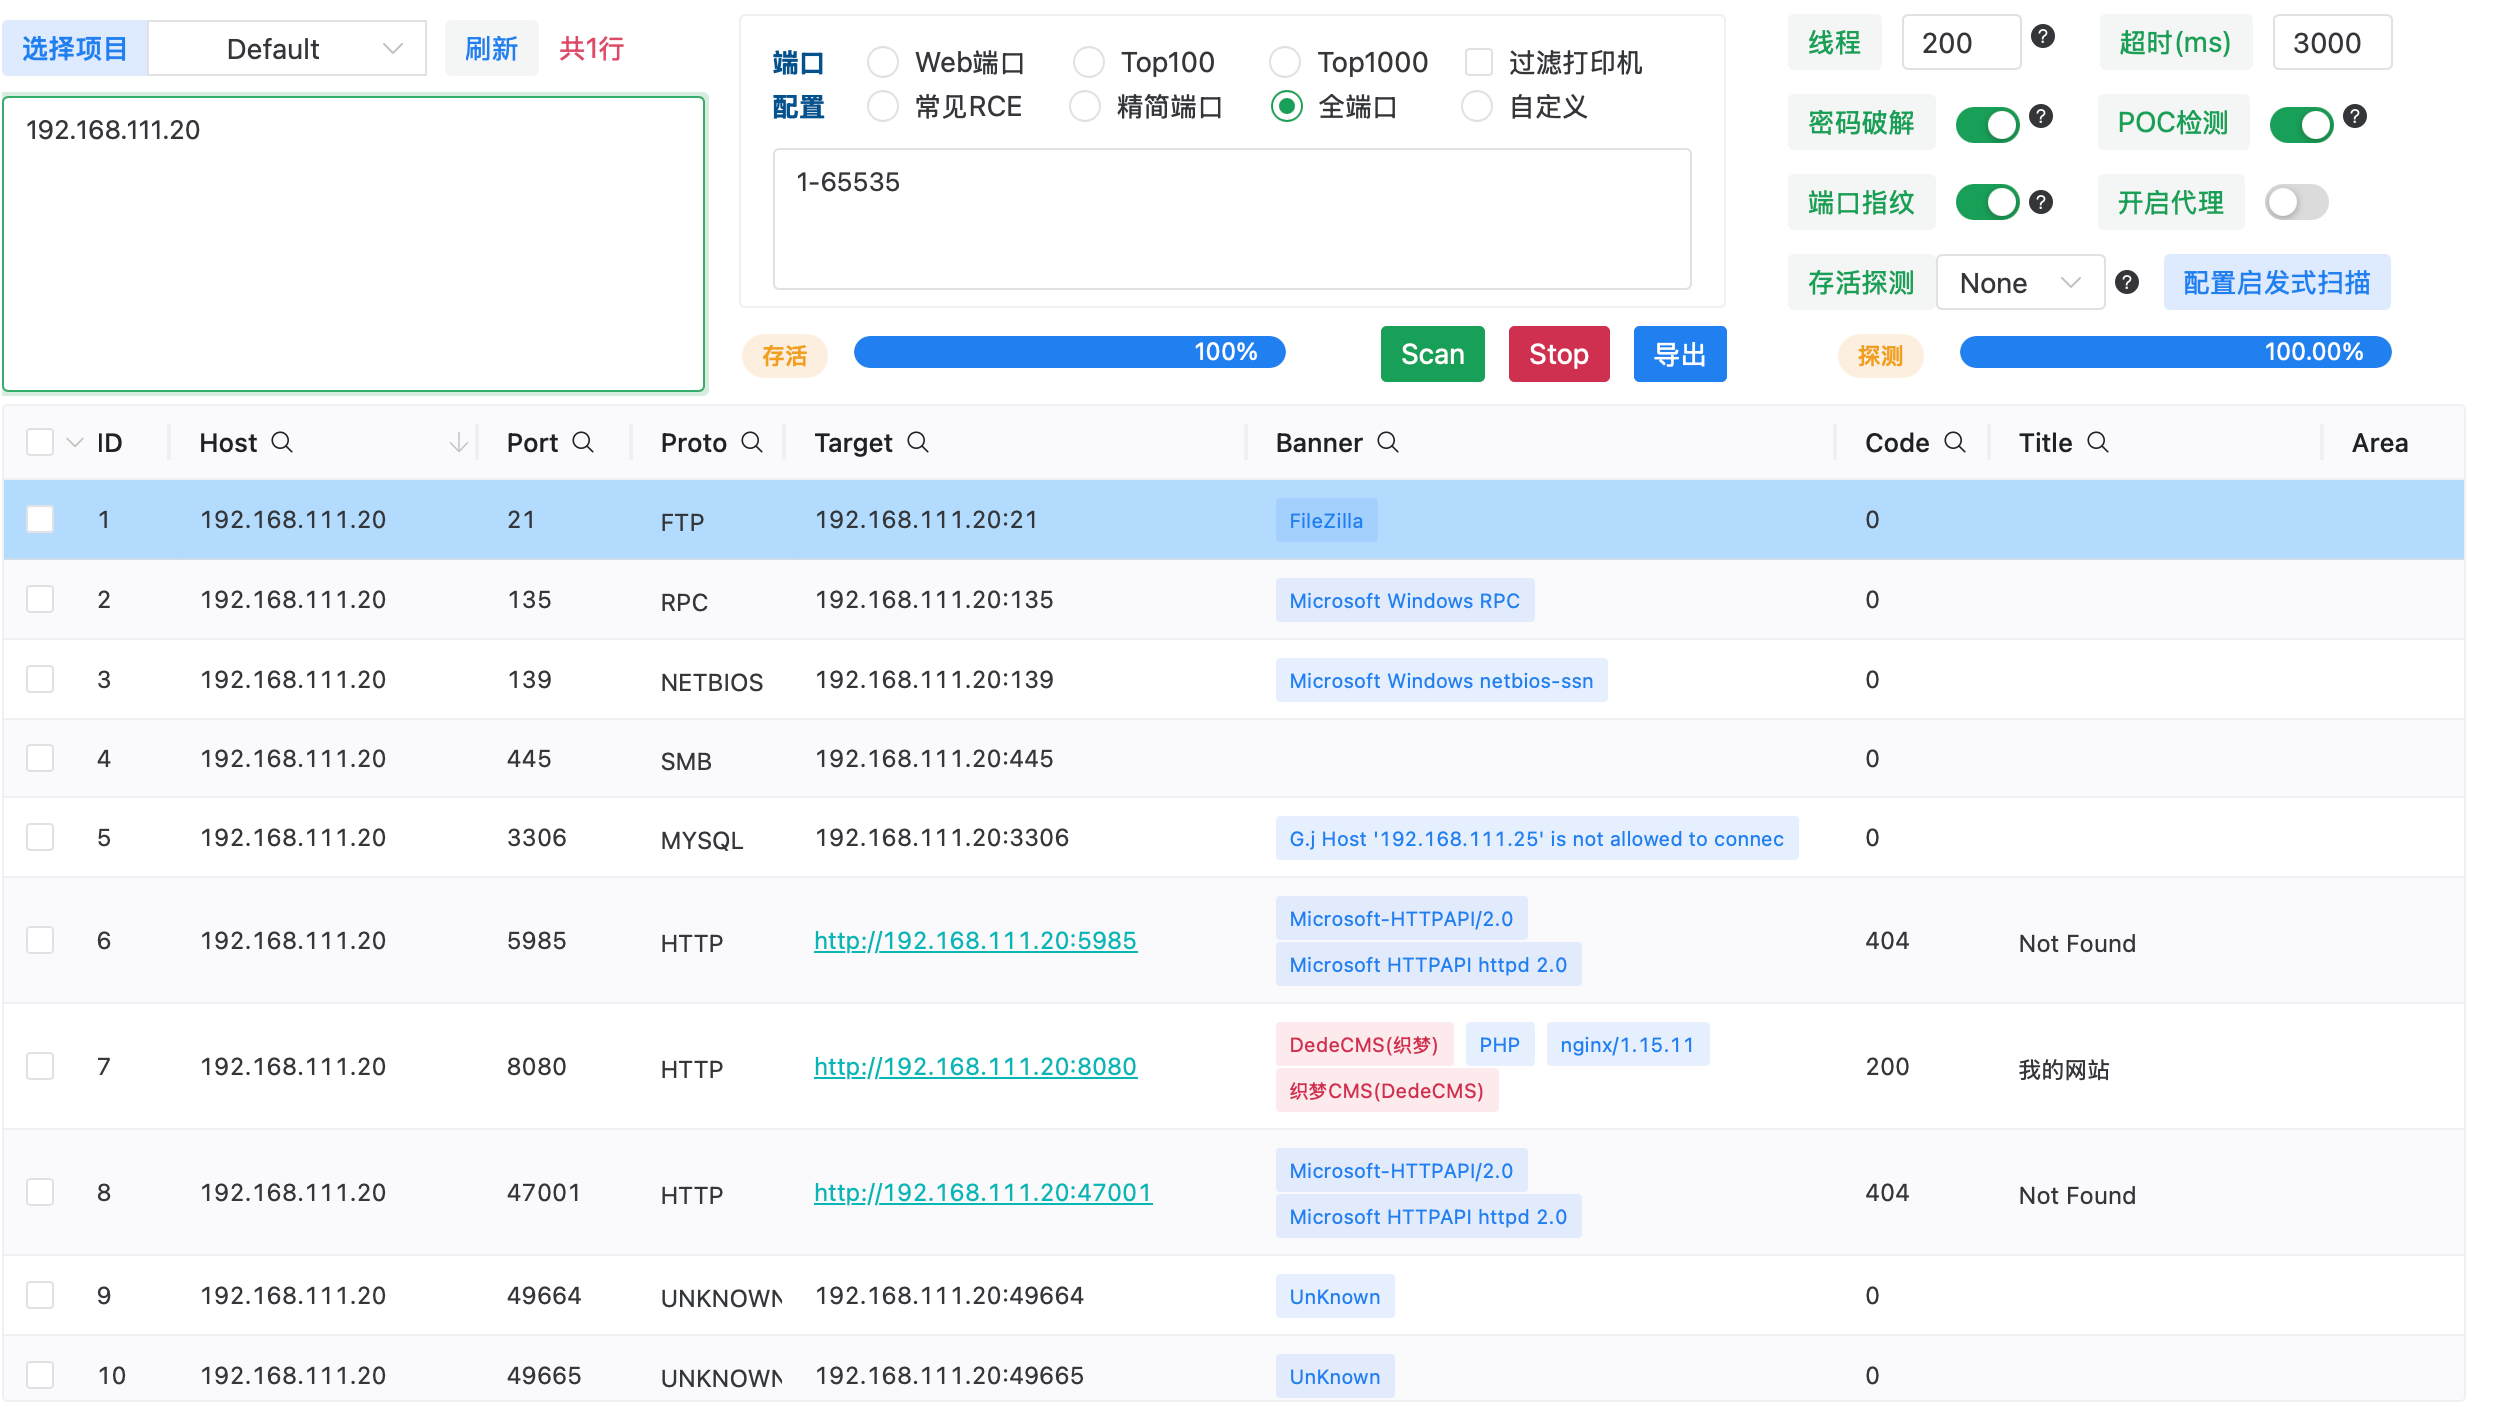The height and width of the screenshot is (1410, 2510).
Task: Expand the 存活探测 None dropdown
Action: click(2019, 283)
